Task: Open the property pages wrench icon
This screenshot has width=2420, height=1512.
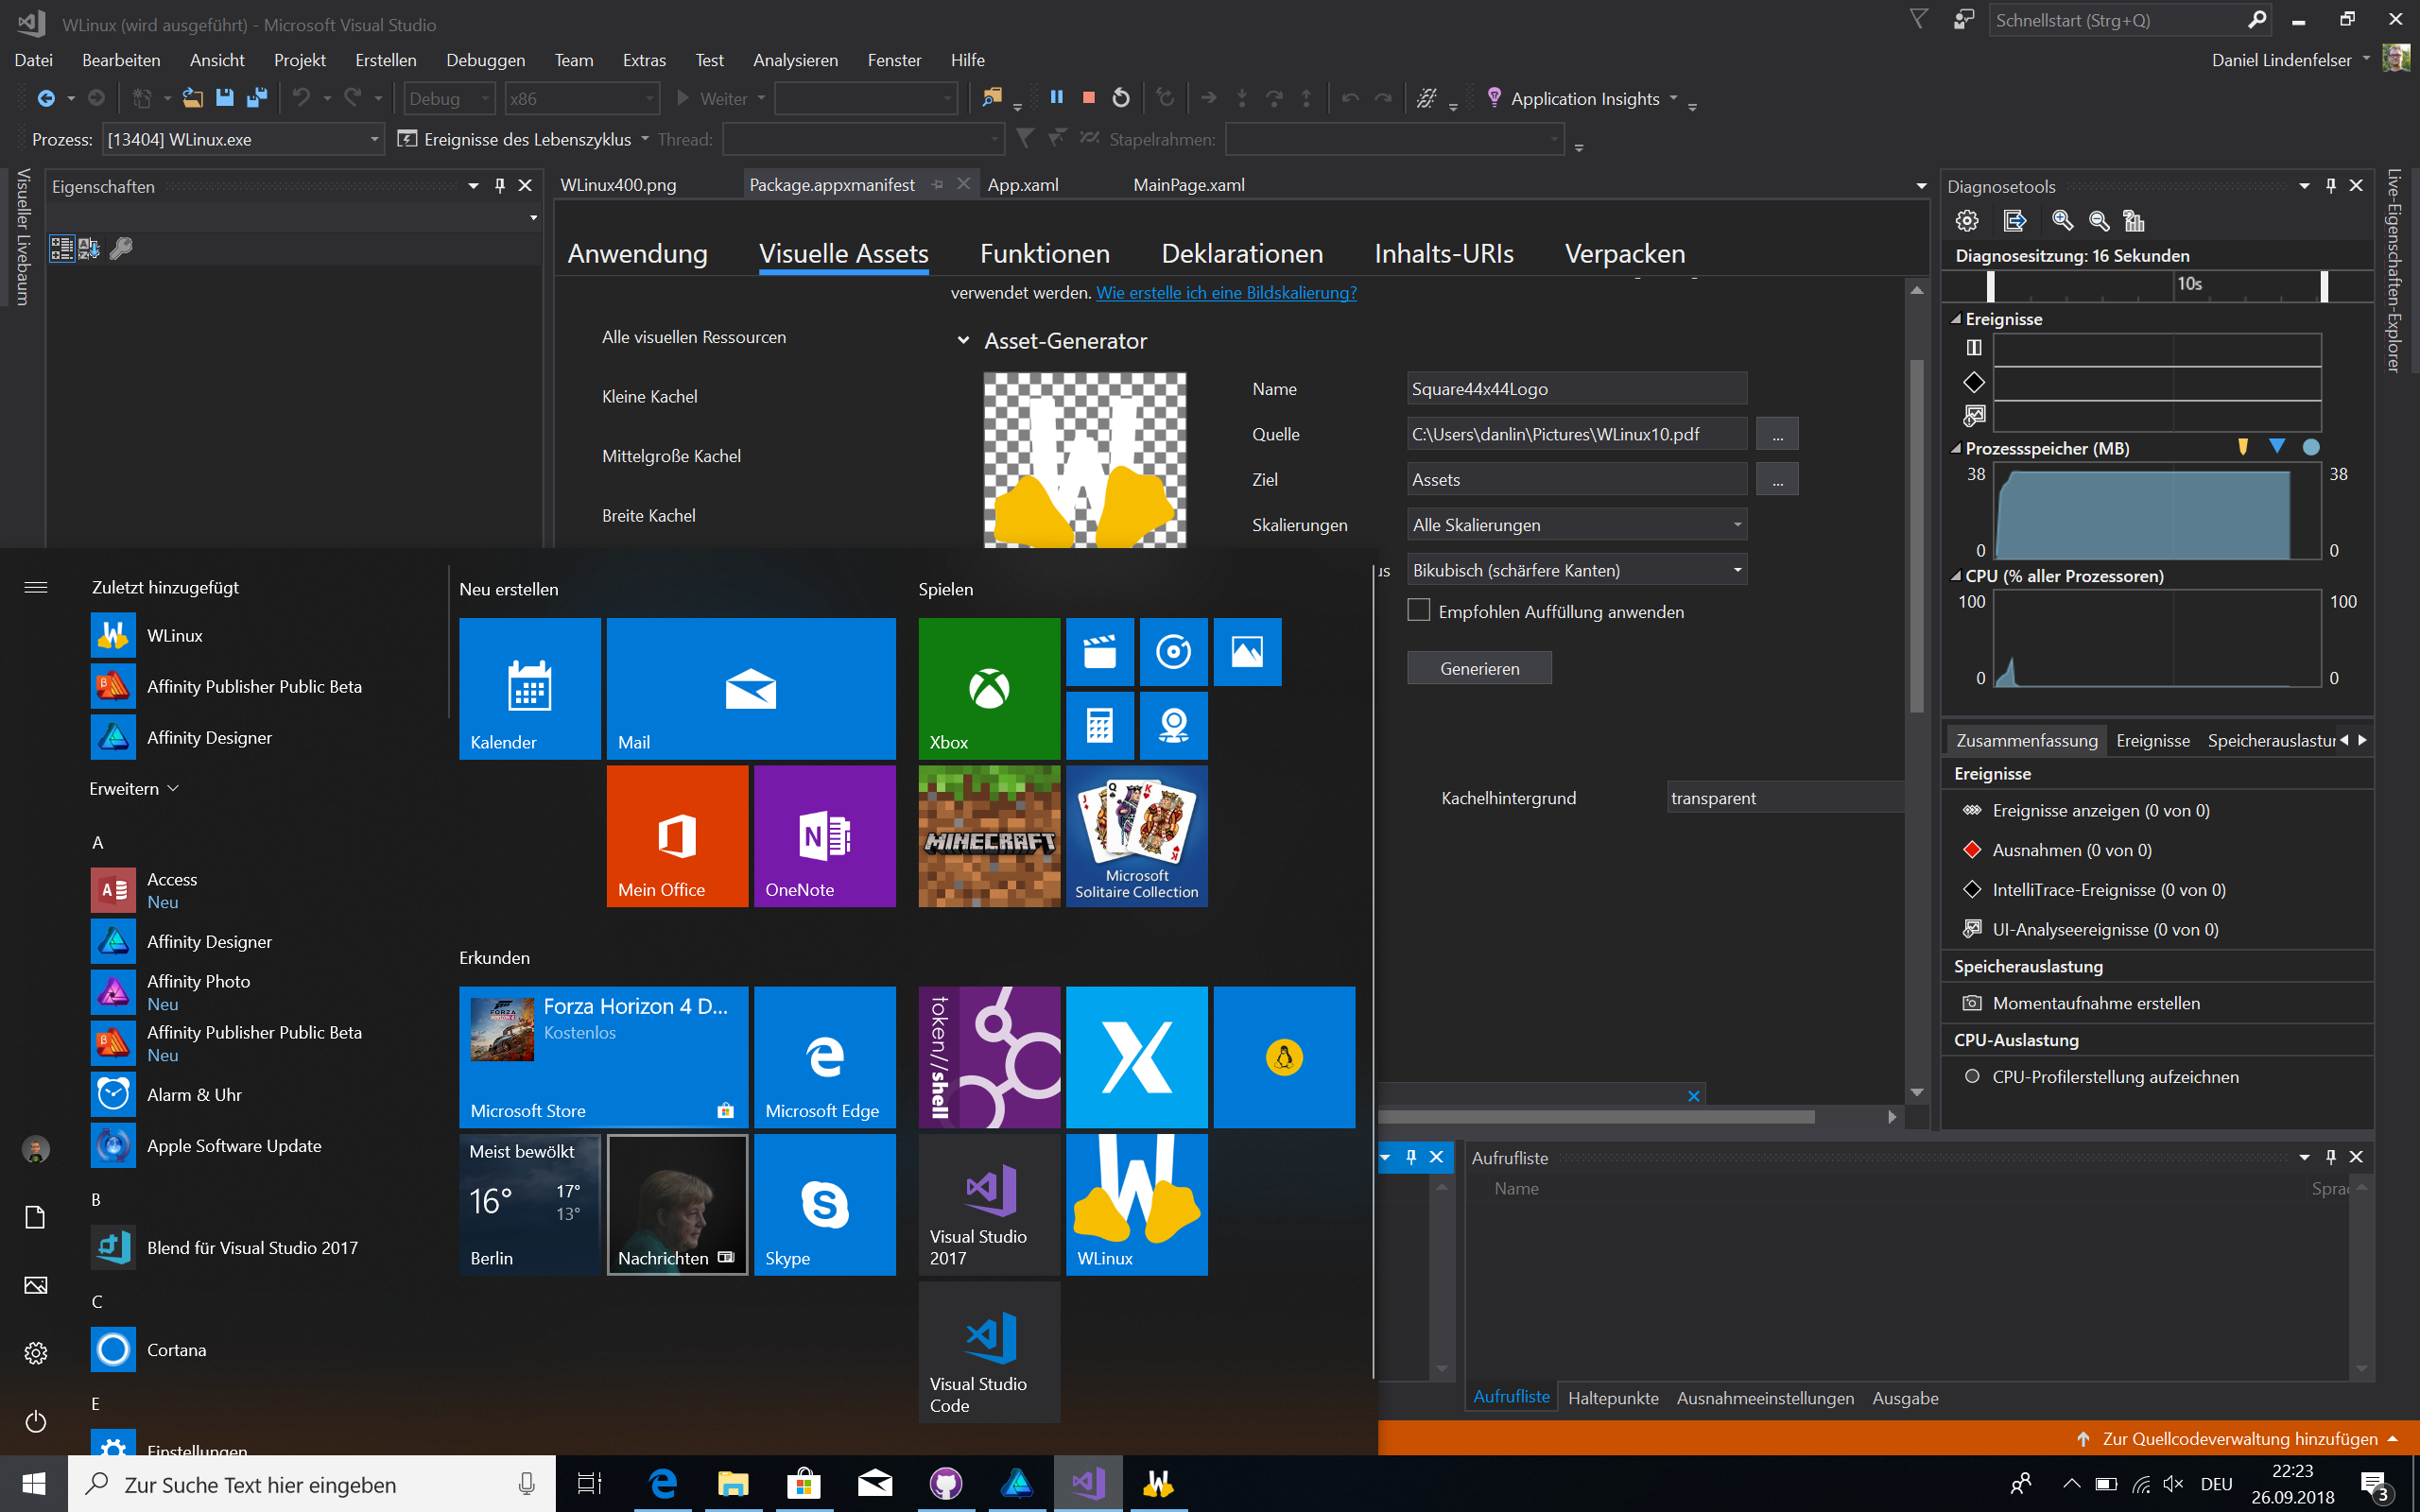Action: (121, 248)
